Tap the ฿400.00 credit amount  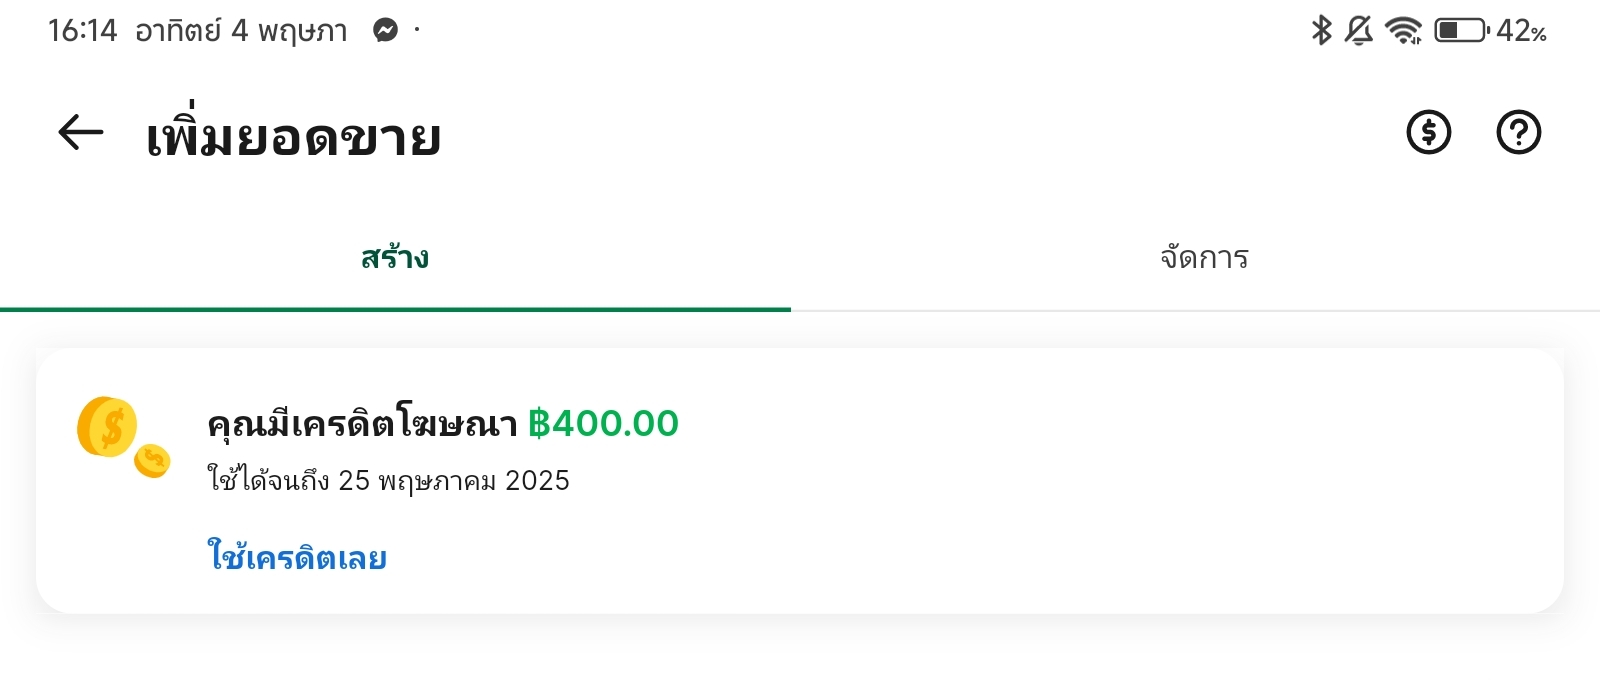pyautogui.click(x=603, y=423)
